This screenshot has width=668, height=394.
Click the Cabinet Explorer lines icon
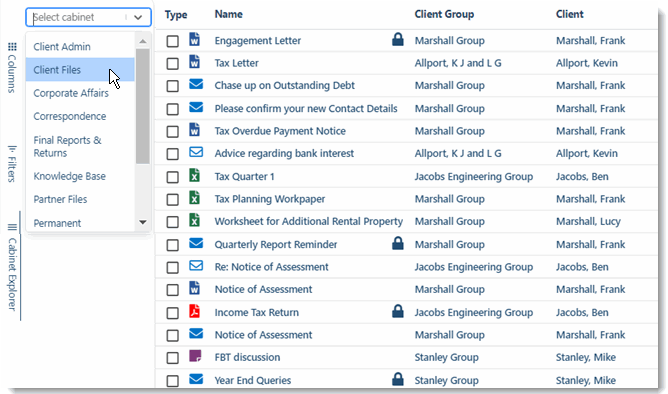(x=12, y=227)
